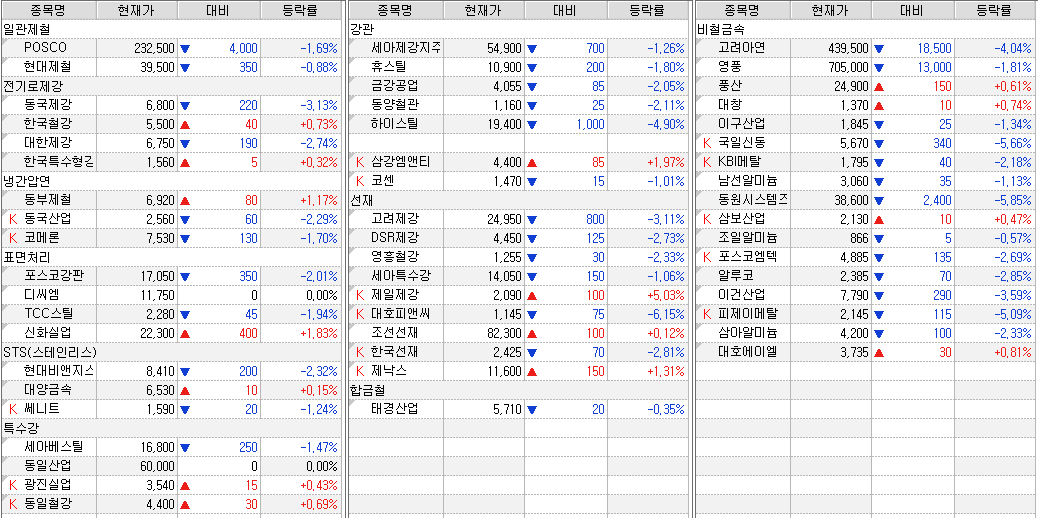The width and height of the screenshot is (1038, 518).
Task: Select 동원시스템즈 stock name
Action: [x=753, y=200]
